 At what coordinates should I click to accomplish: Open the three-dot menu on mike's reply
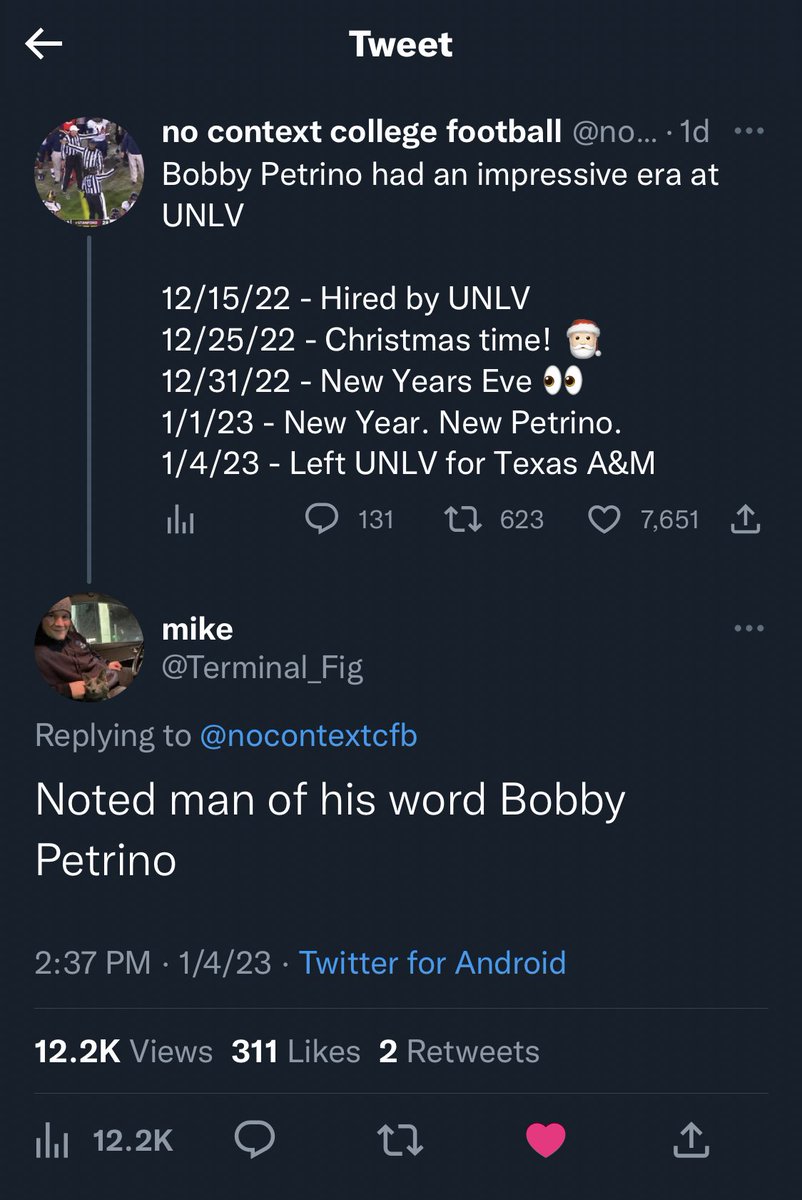[x=748, y=628]
